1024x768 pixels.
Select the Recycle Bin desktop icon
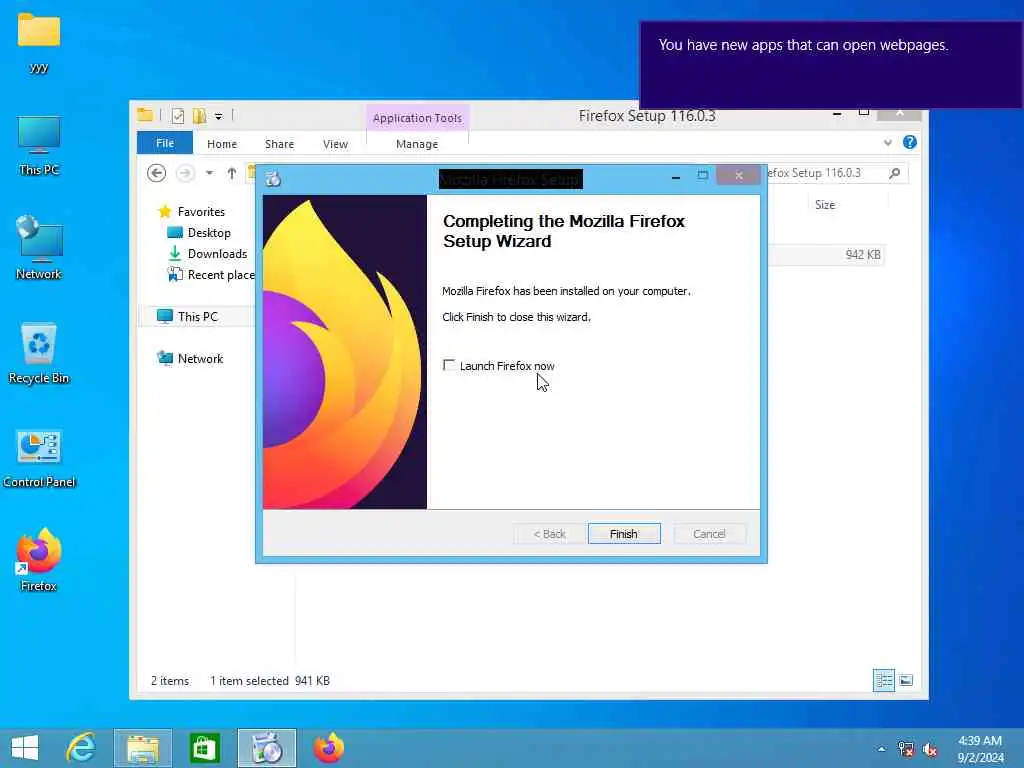point(39,353)
